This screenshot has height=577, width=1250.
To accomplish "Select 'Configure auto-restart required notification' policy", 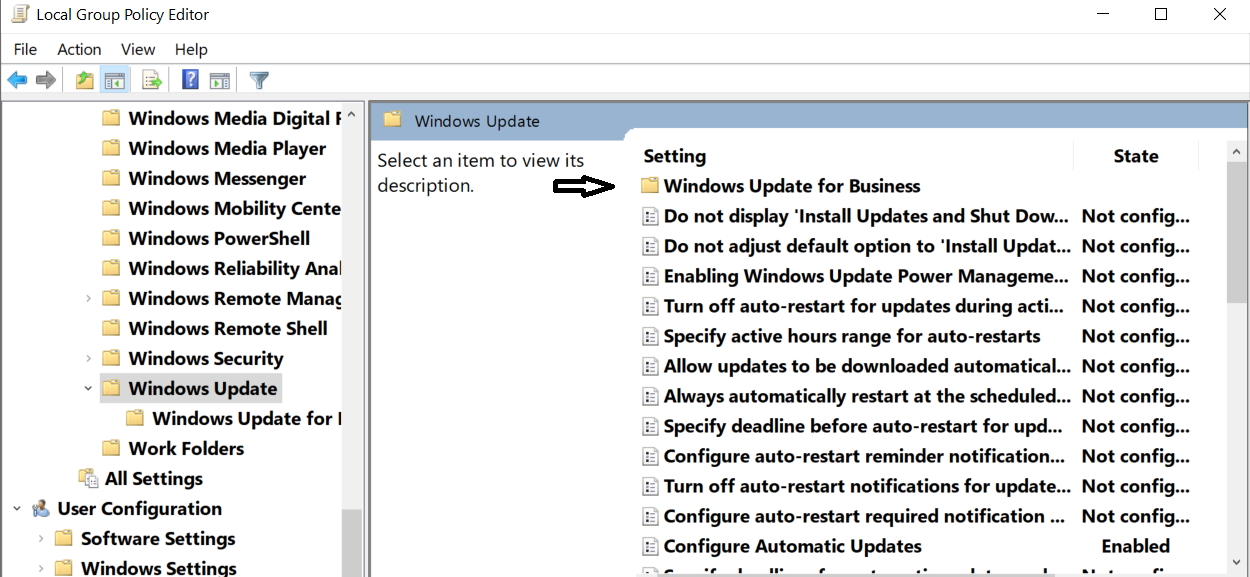I will (864, 516).
